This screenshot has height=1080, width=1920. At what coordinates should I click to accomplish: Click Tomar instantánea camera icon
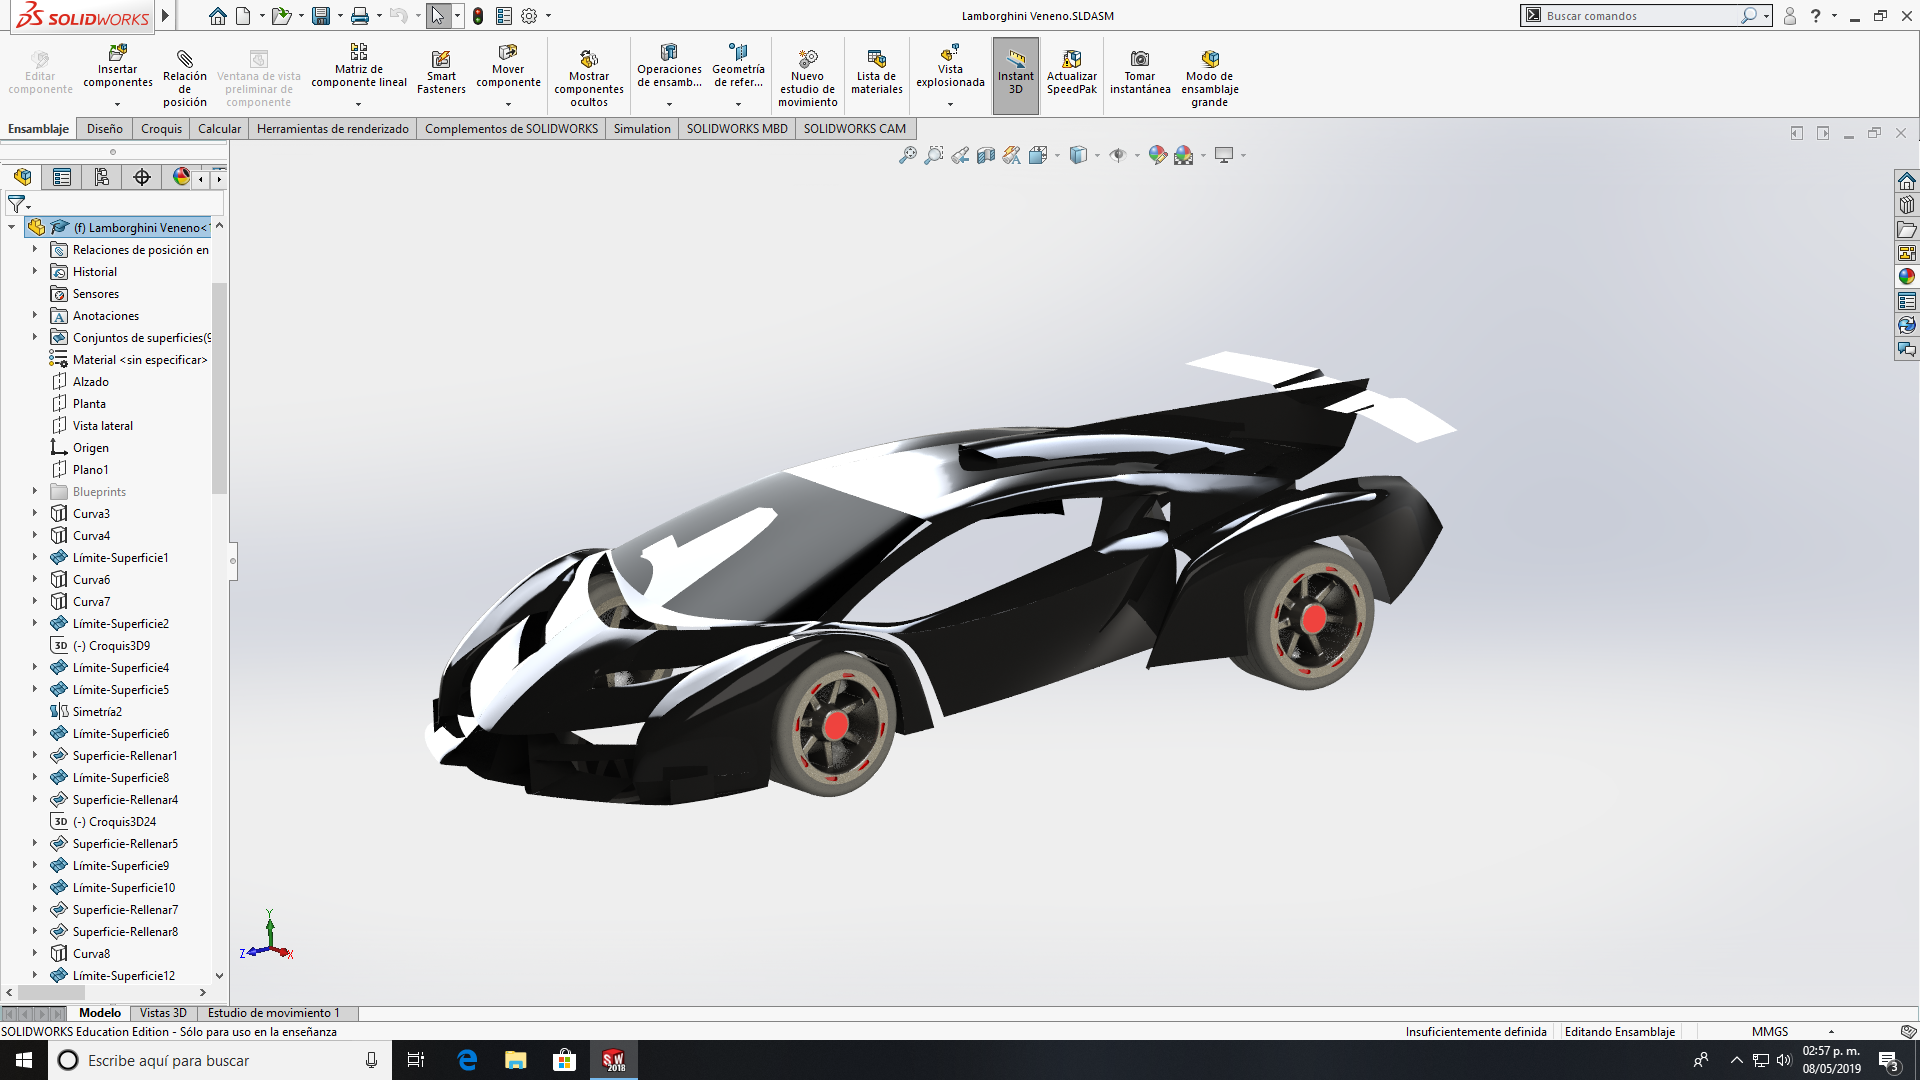click(1140, 59)
